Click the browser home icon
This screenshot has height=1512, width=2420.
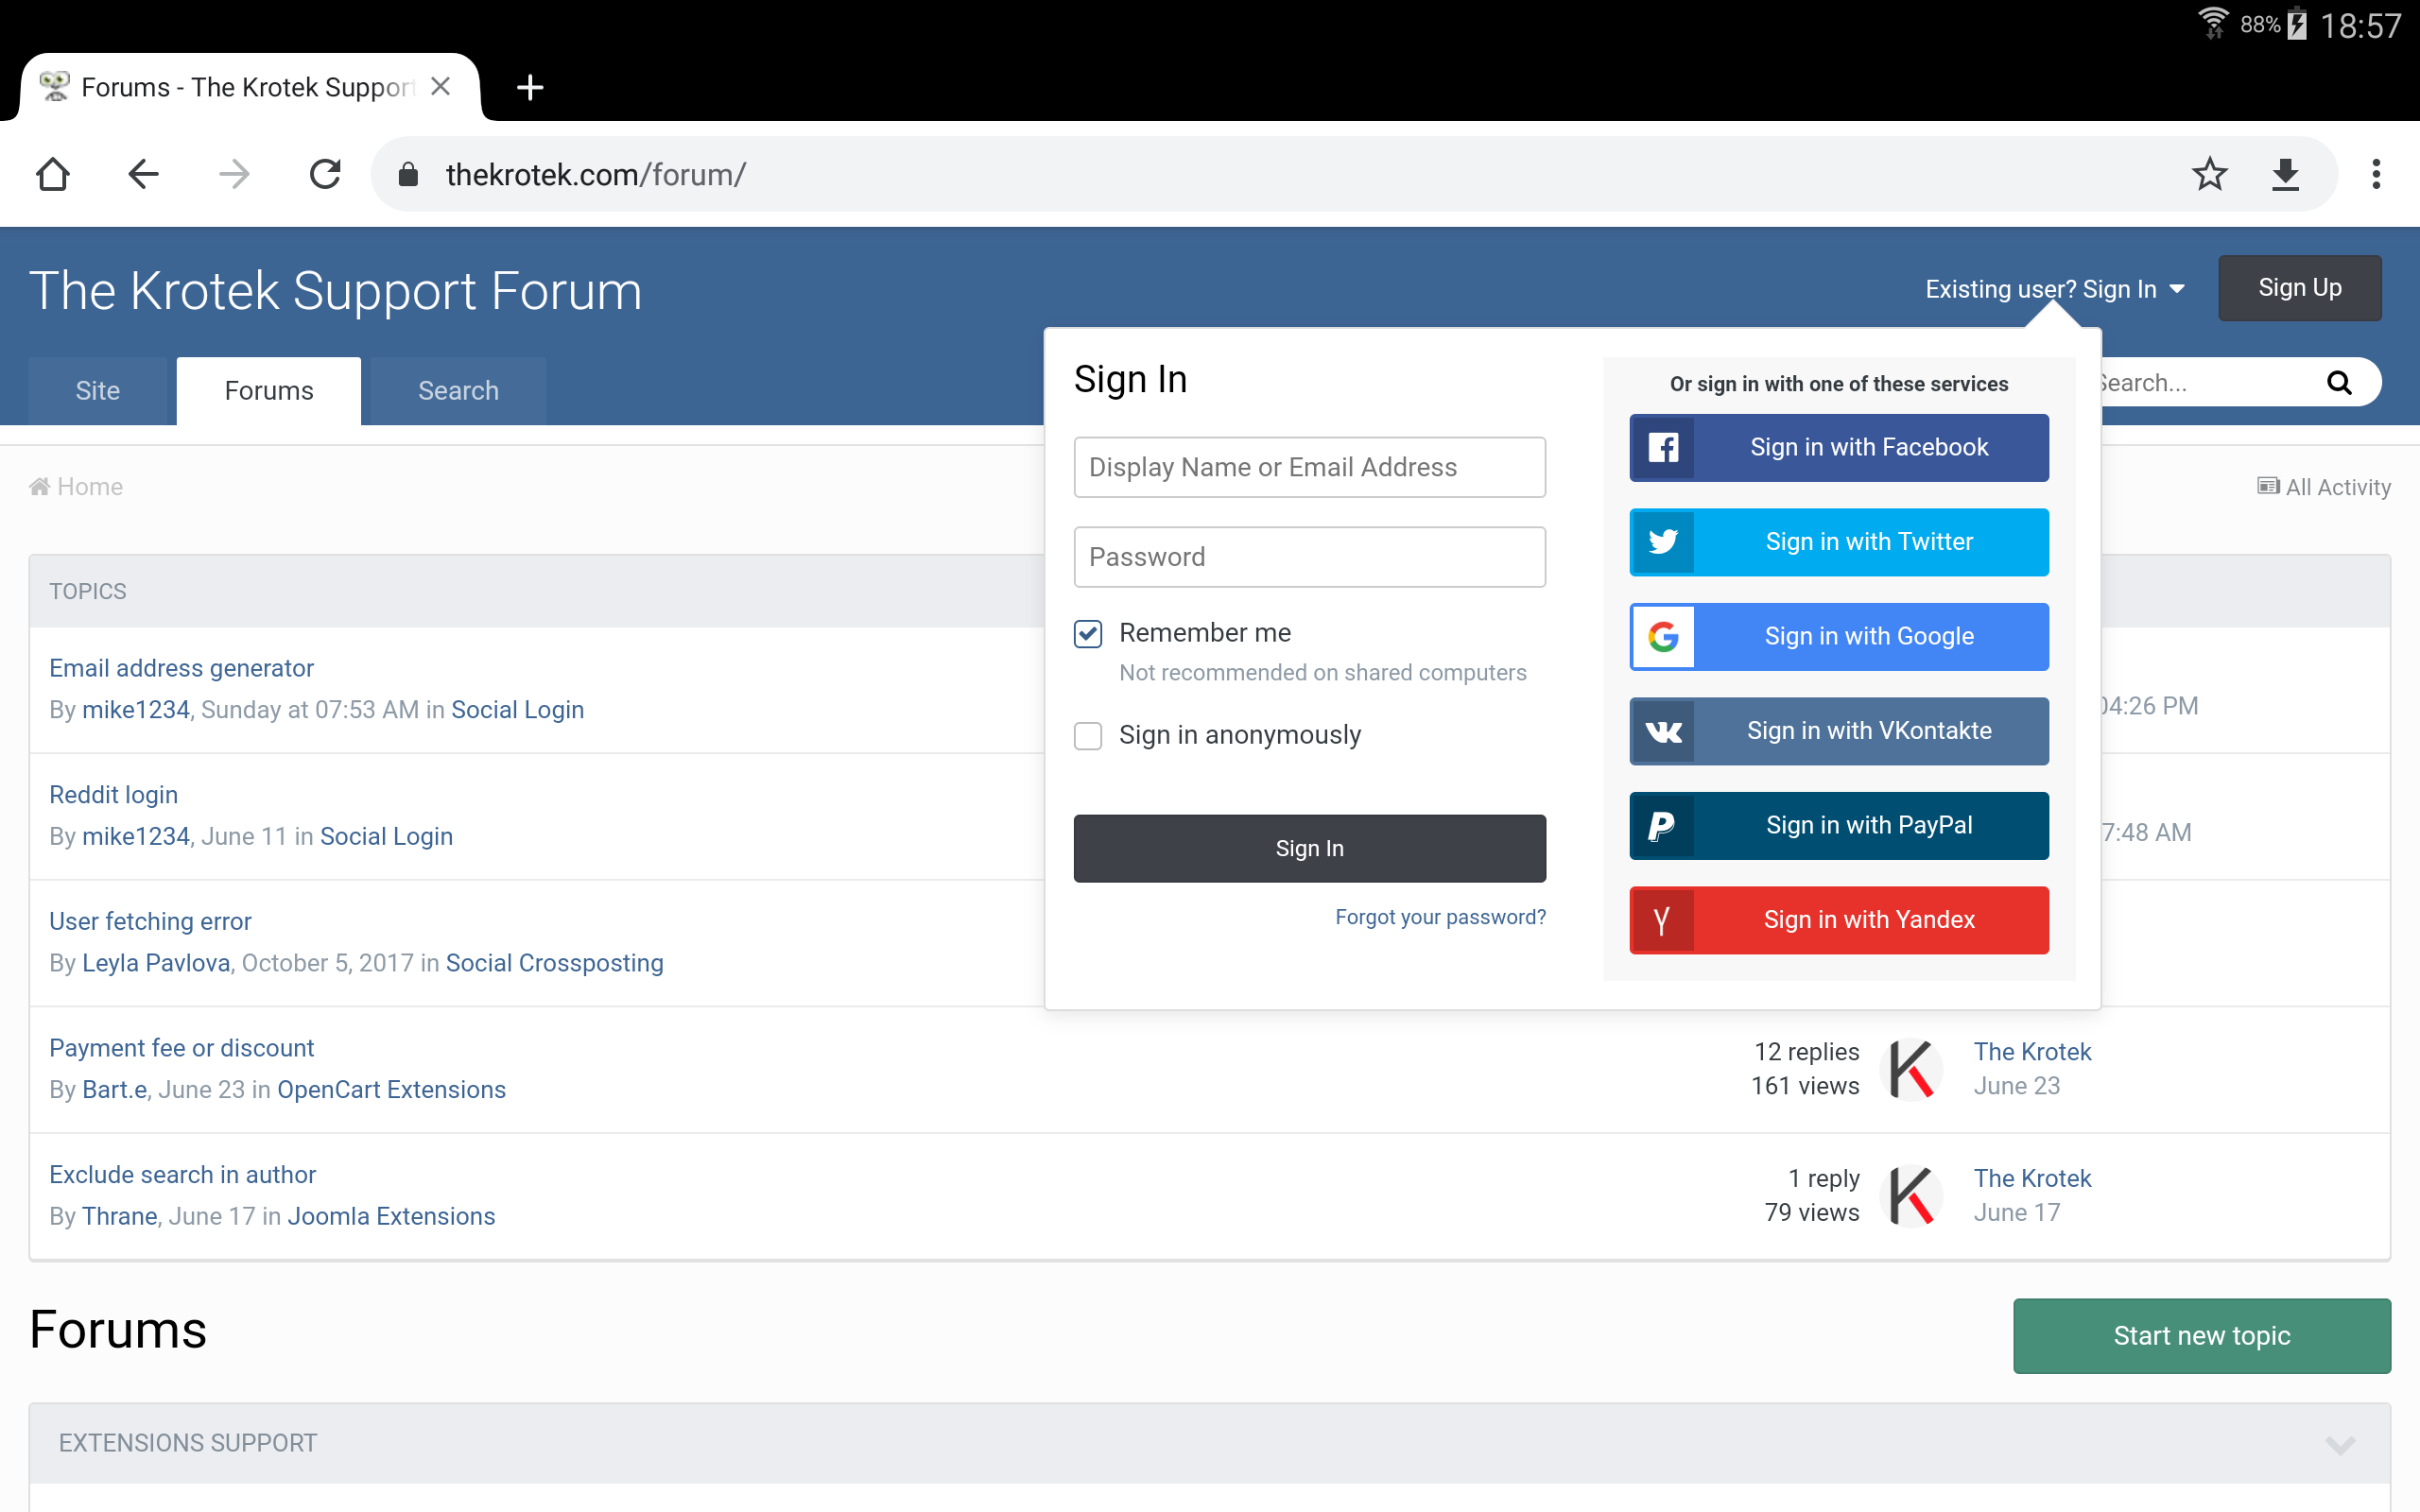(x=52, y=174)
